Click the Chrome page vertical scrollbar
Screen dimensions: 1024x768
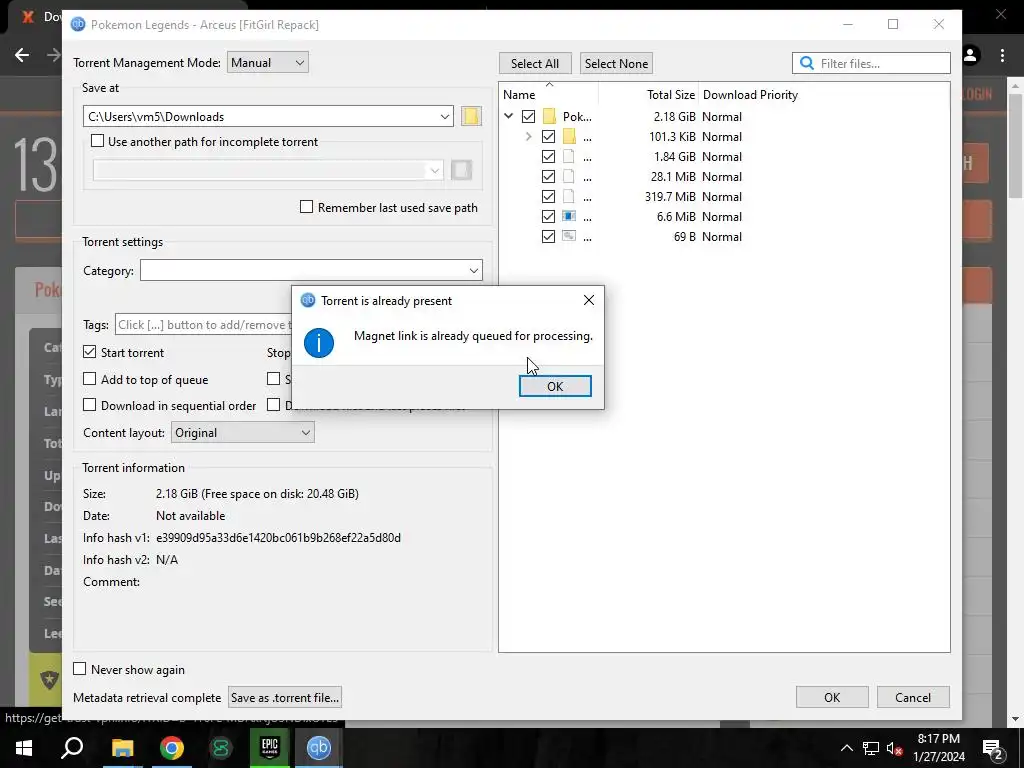click(x=1015, y=146)
